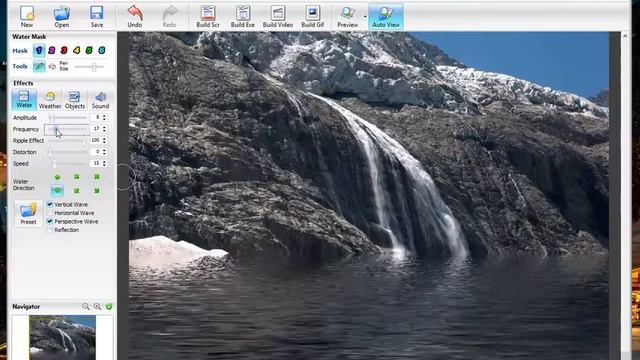Viewport: 640px width, 360px height.
Task: Choose the mask pen tool
Action: [x=39, y=66]
